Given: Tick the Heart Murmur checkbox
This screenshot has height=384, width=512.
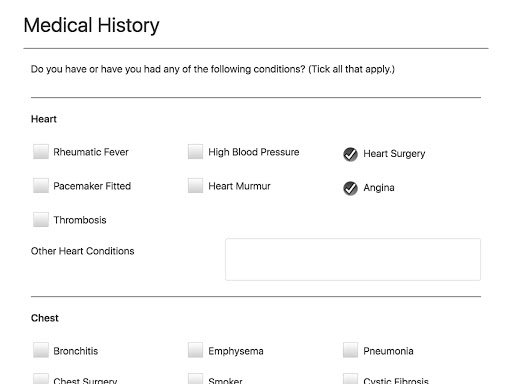Looking at the screenshot, I should point(195,186).
